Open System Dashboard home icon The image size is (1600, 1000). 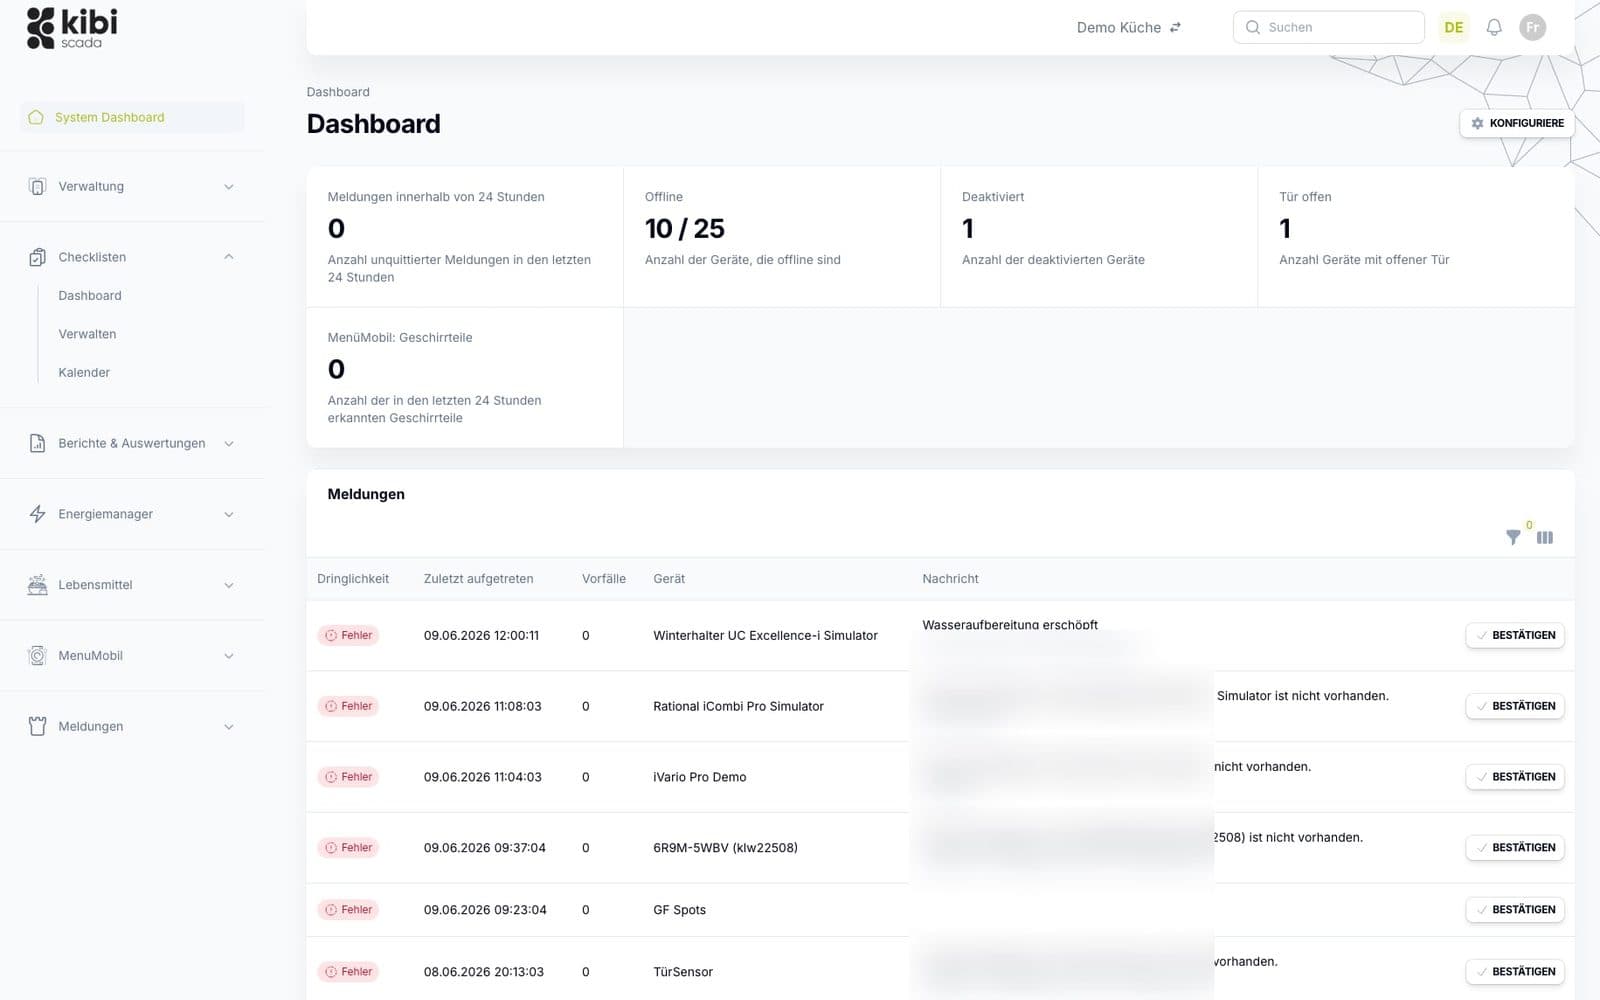tap(36, 117)
